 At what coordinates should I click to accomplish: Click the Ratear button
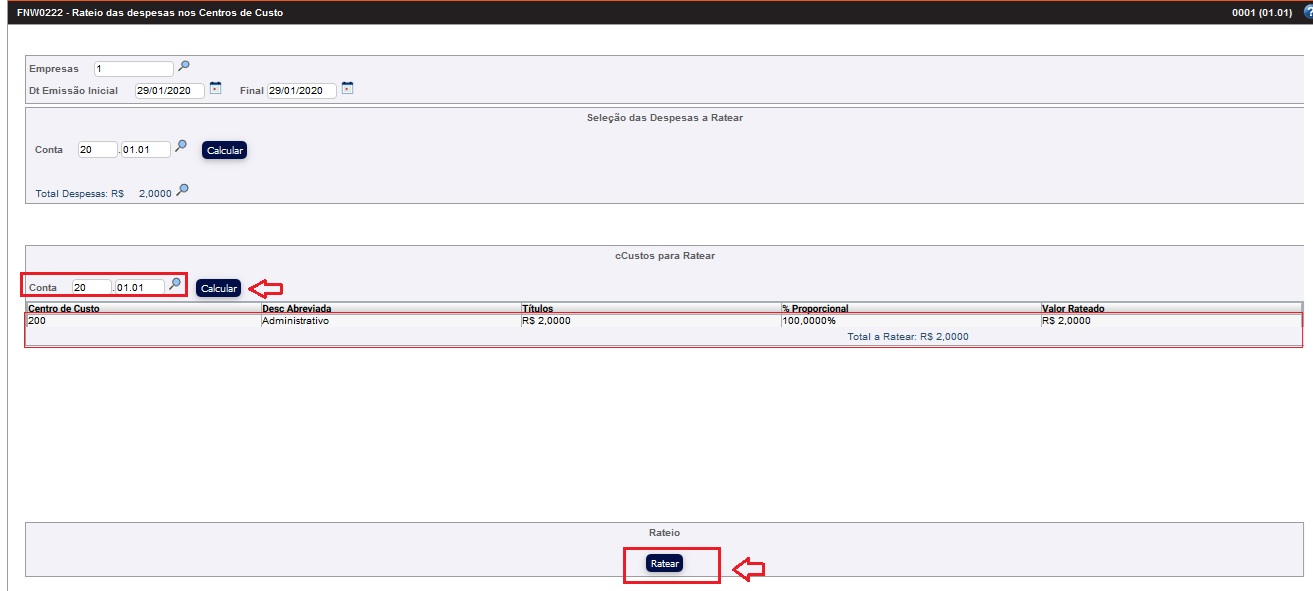point(664,564)
